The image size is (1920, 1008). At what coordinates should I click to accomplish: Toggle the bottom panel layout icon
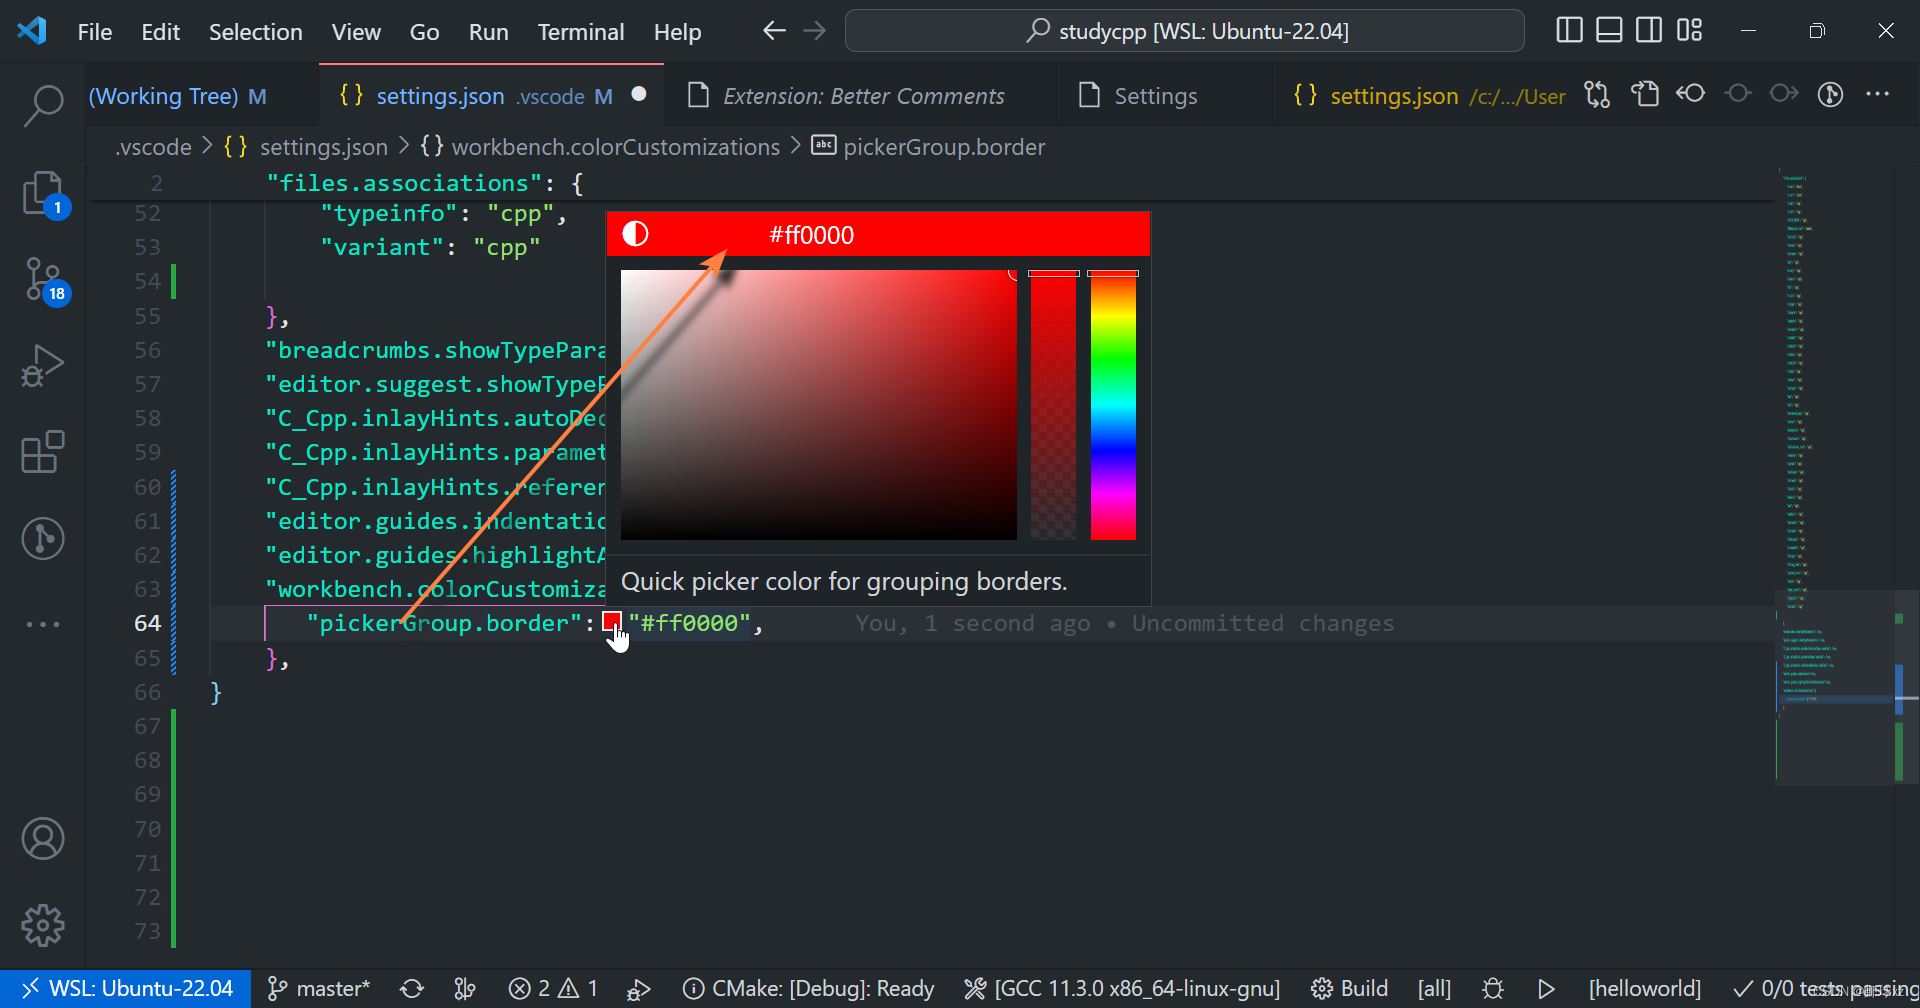coord(1609,31)
